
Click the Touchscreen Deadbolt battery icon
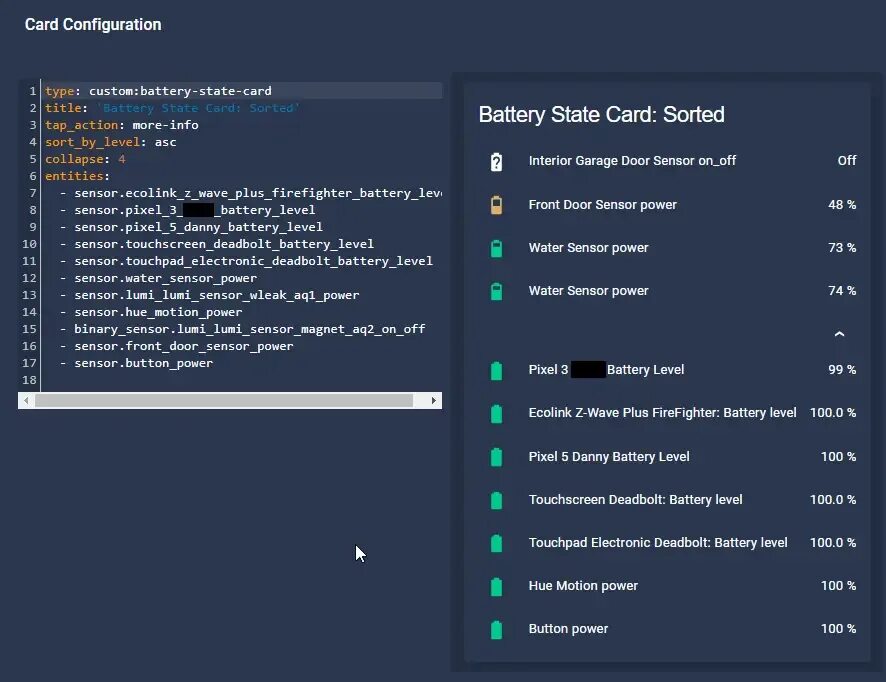(x=496, y=500)
